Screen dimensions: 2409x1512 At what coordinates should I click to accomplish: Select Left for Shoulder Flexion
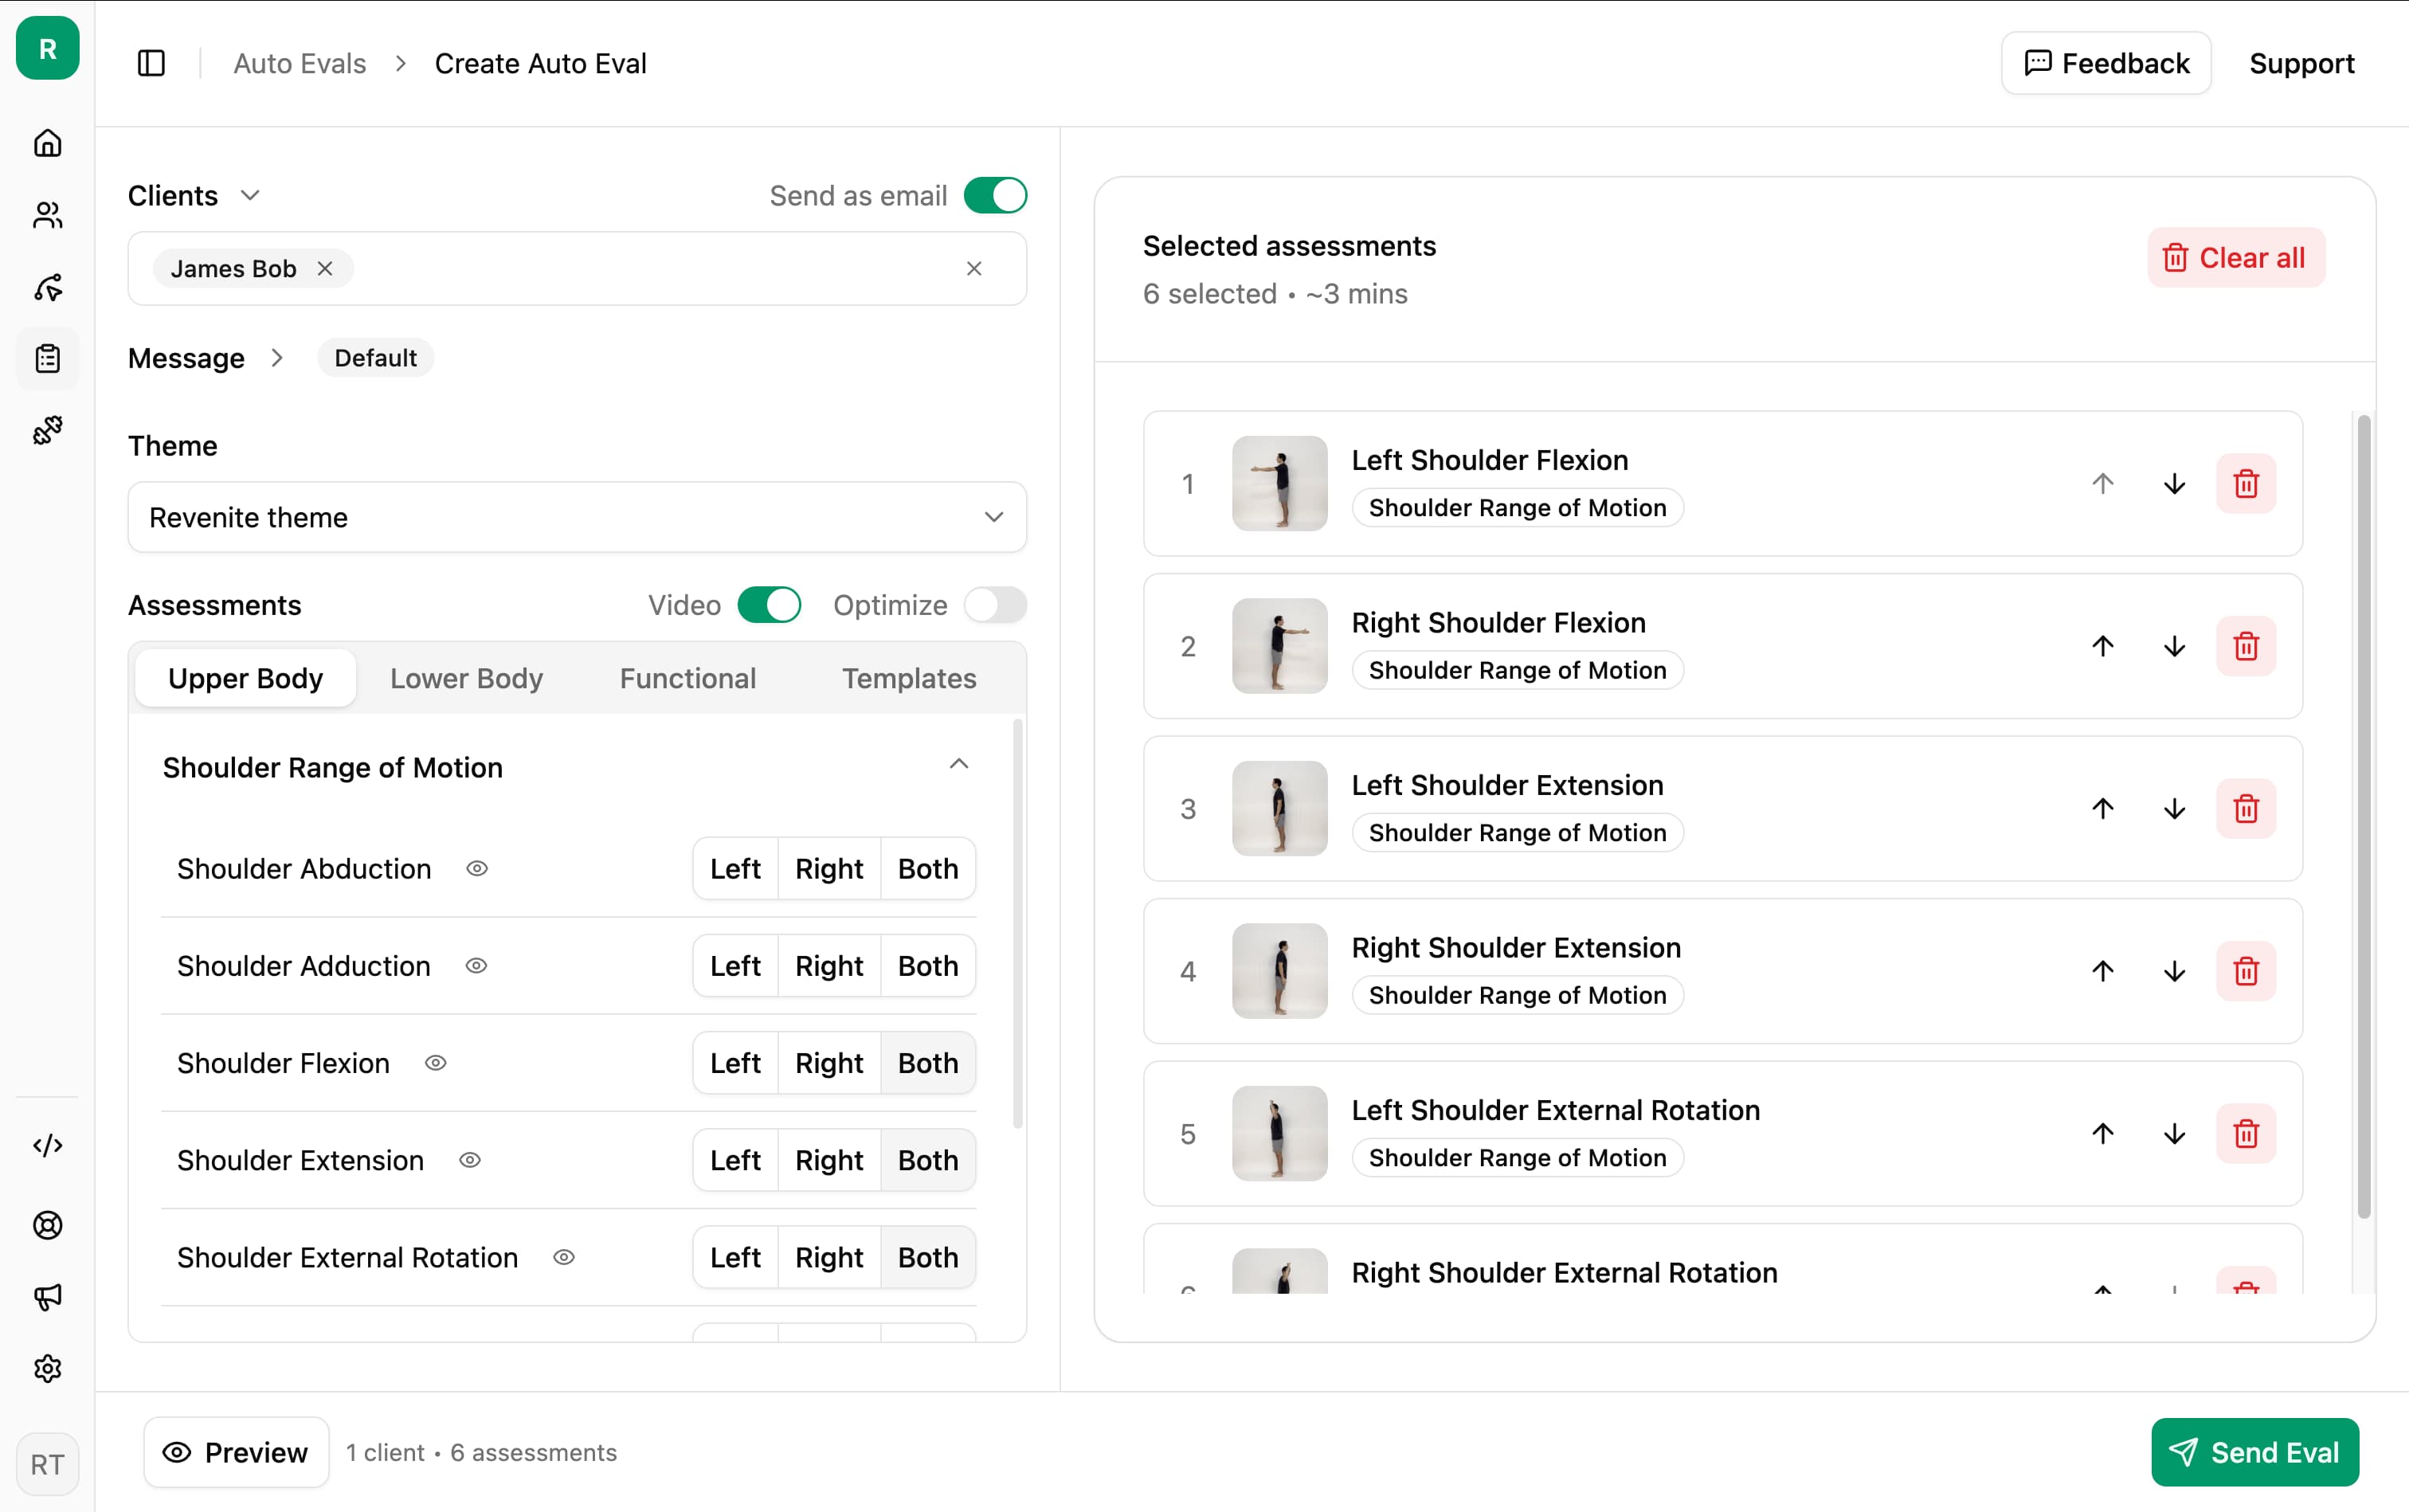[735, 1063]
